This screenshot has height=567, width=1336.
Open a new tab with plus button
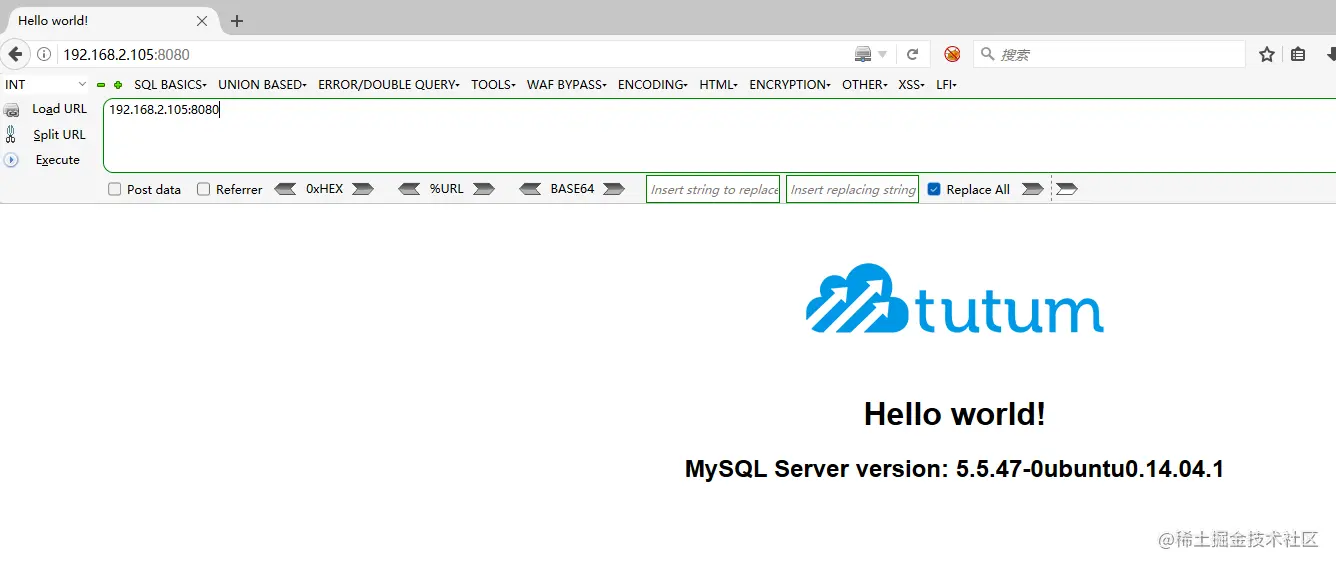237,20
